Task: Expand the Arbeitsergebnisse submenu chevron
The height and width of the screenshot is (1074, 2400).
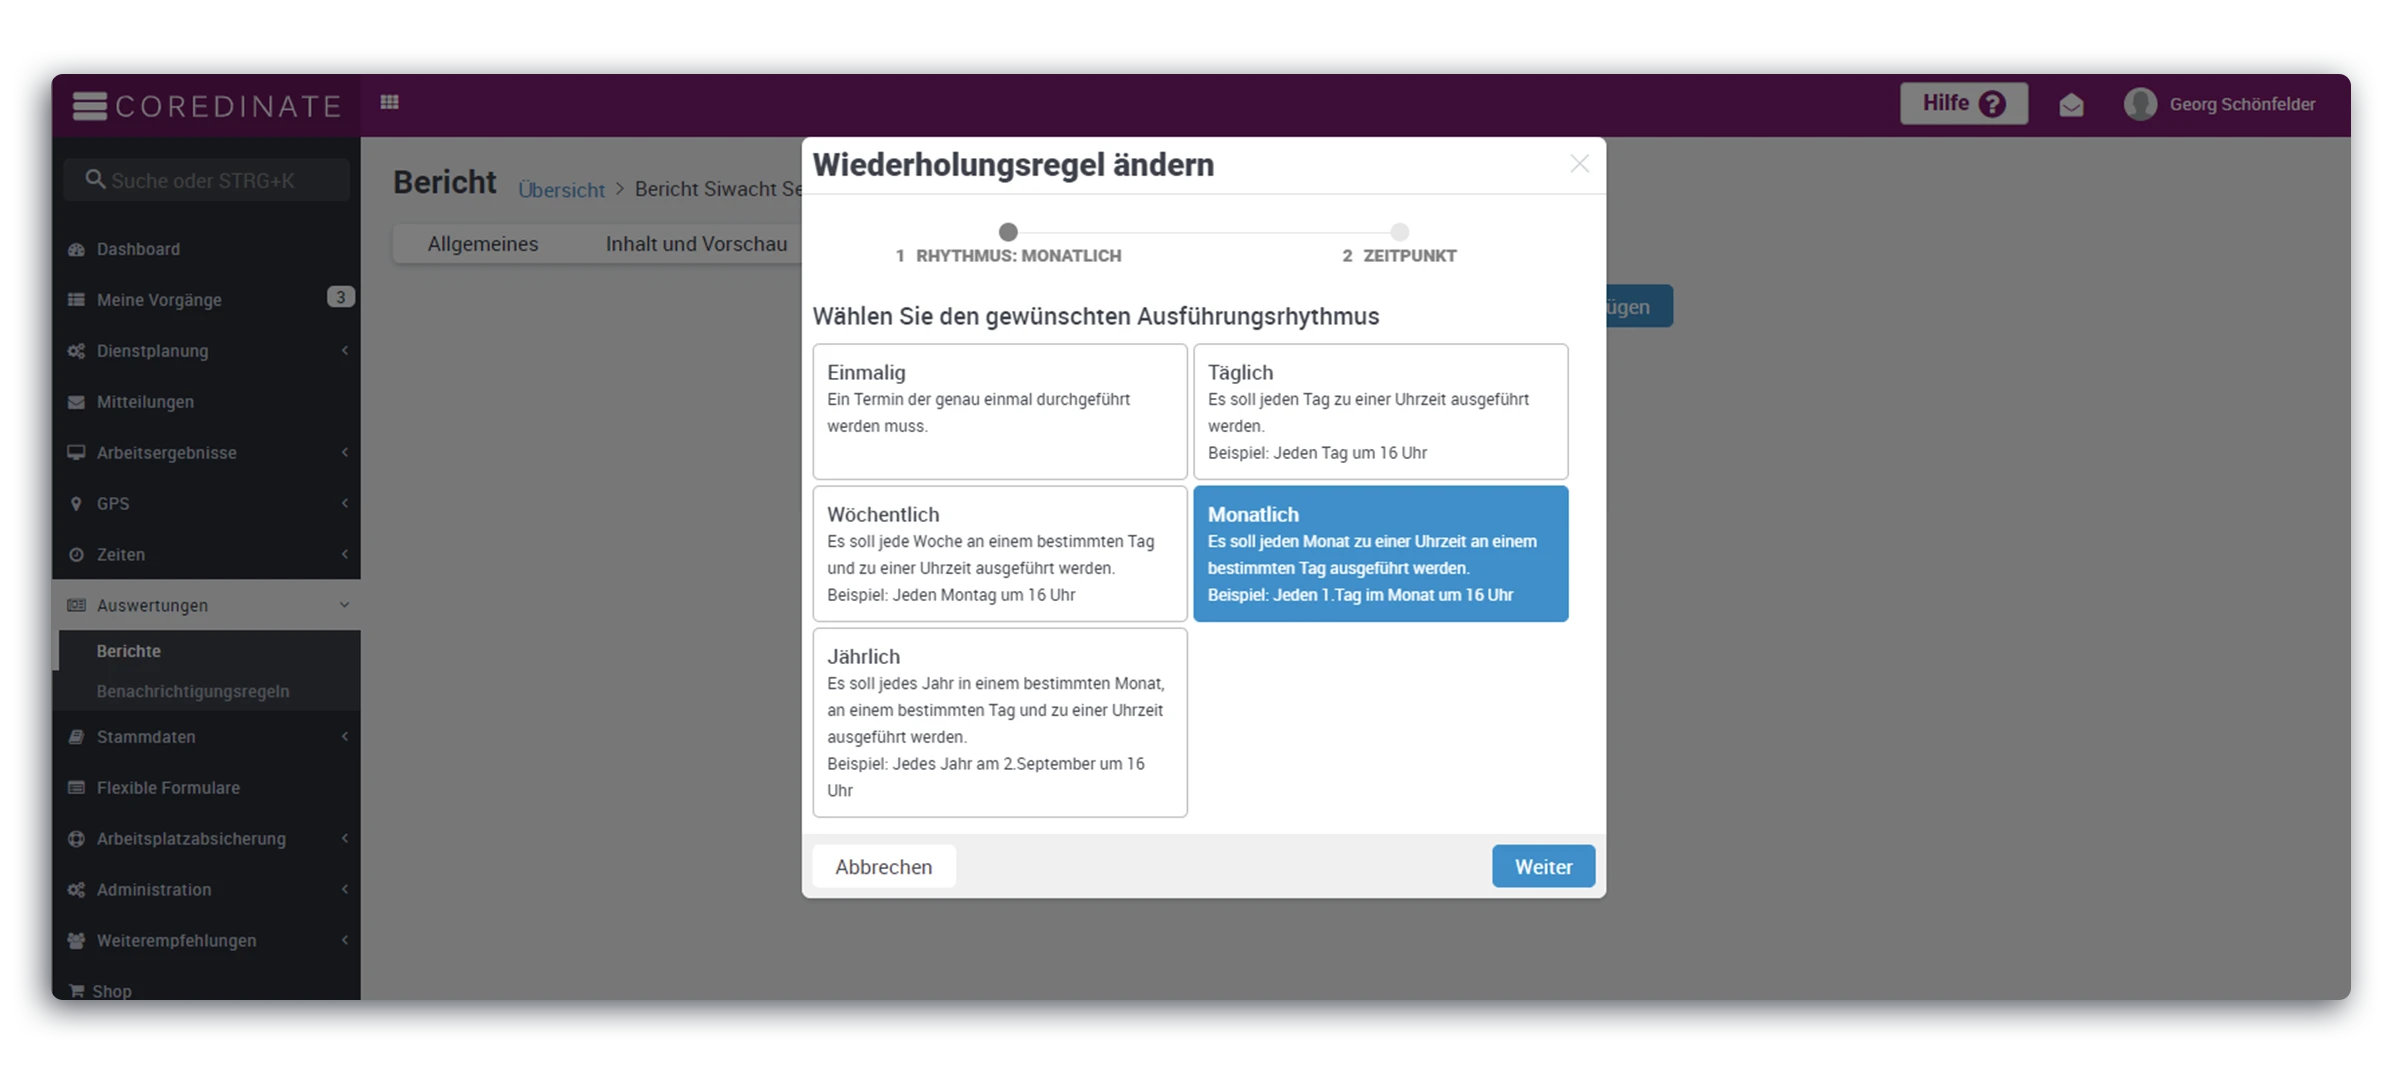Action: click(x=344, y=452)
